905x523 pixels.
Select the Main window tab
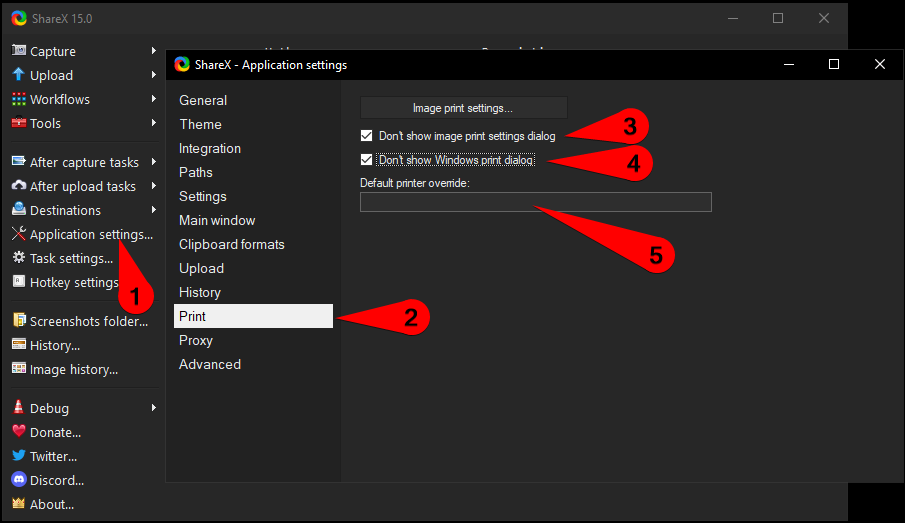253,220
